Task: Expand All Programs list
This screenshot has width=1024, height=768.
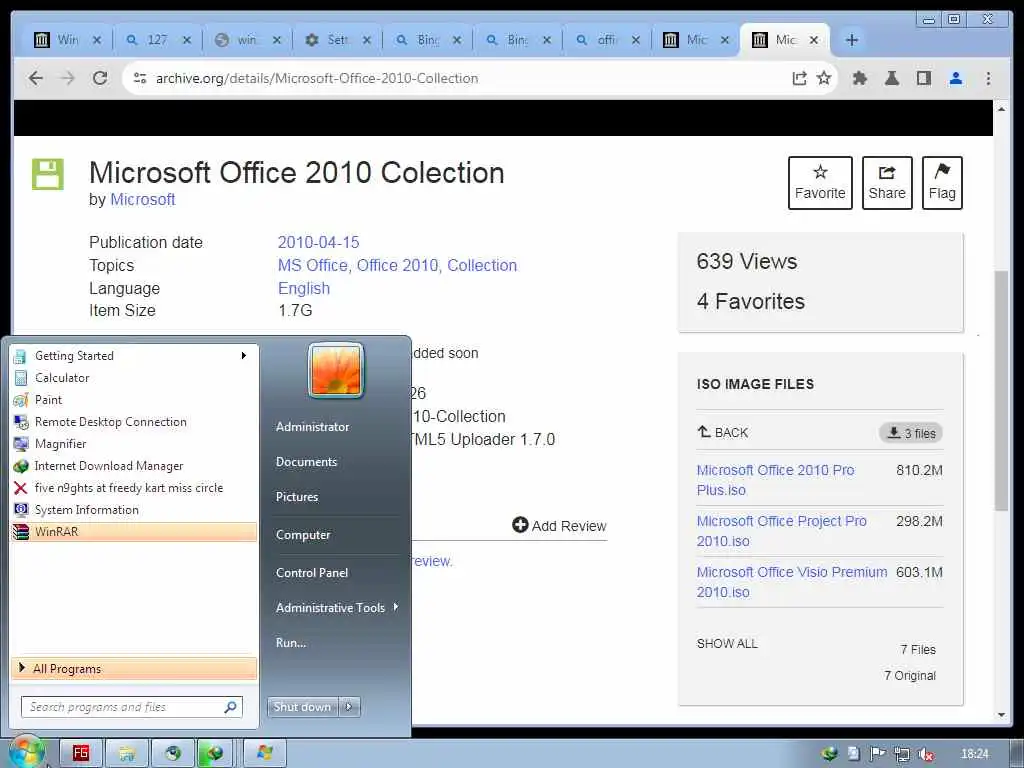Action: coord(134,669)
